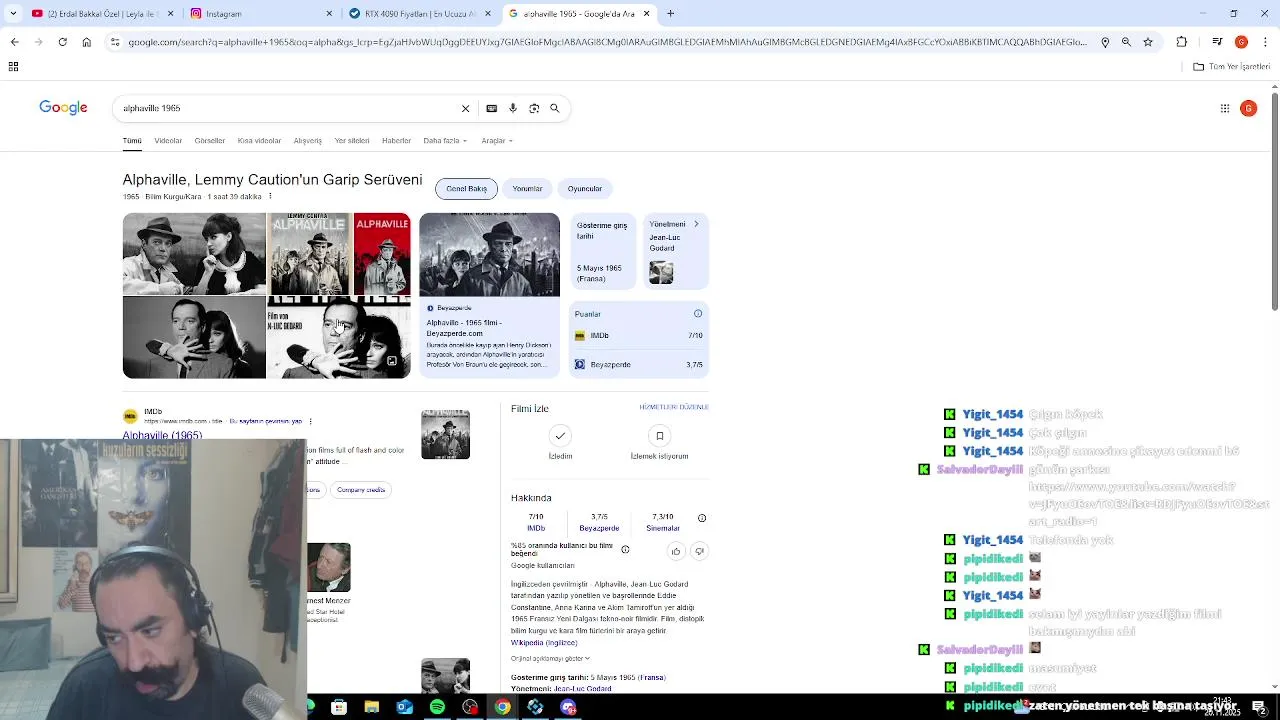Switch to the Erdal Bakkal YouTube tab

pos(101,14)
